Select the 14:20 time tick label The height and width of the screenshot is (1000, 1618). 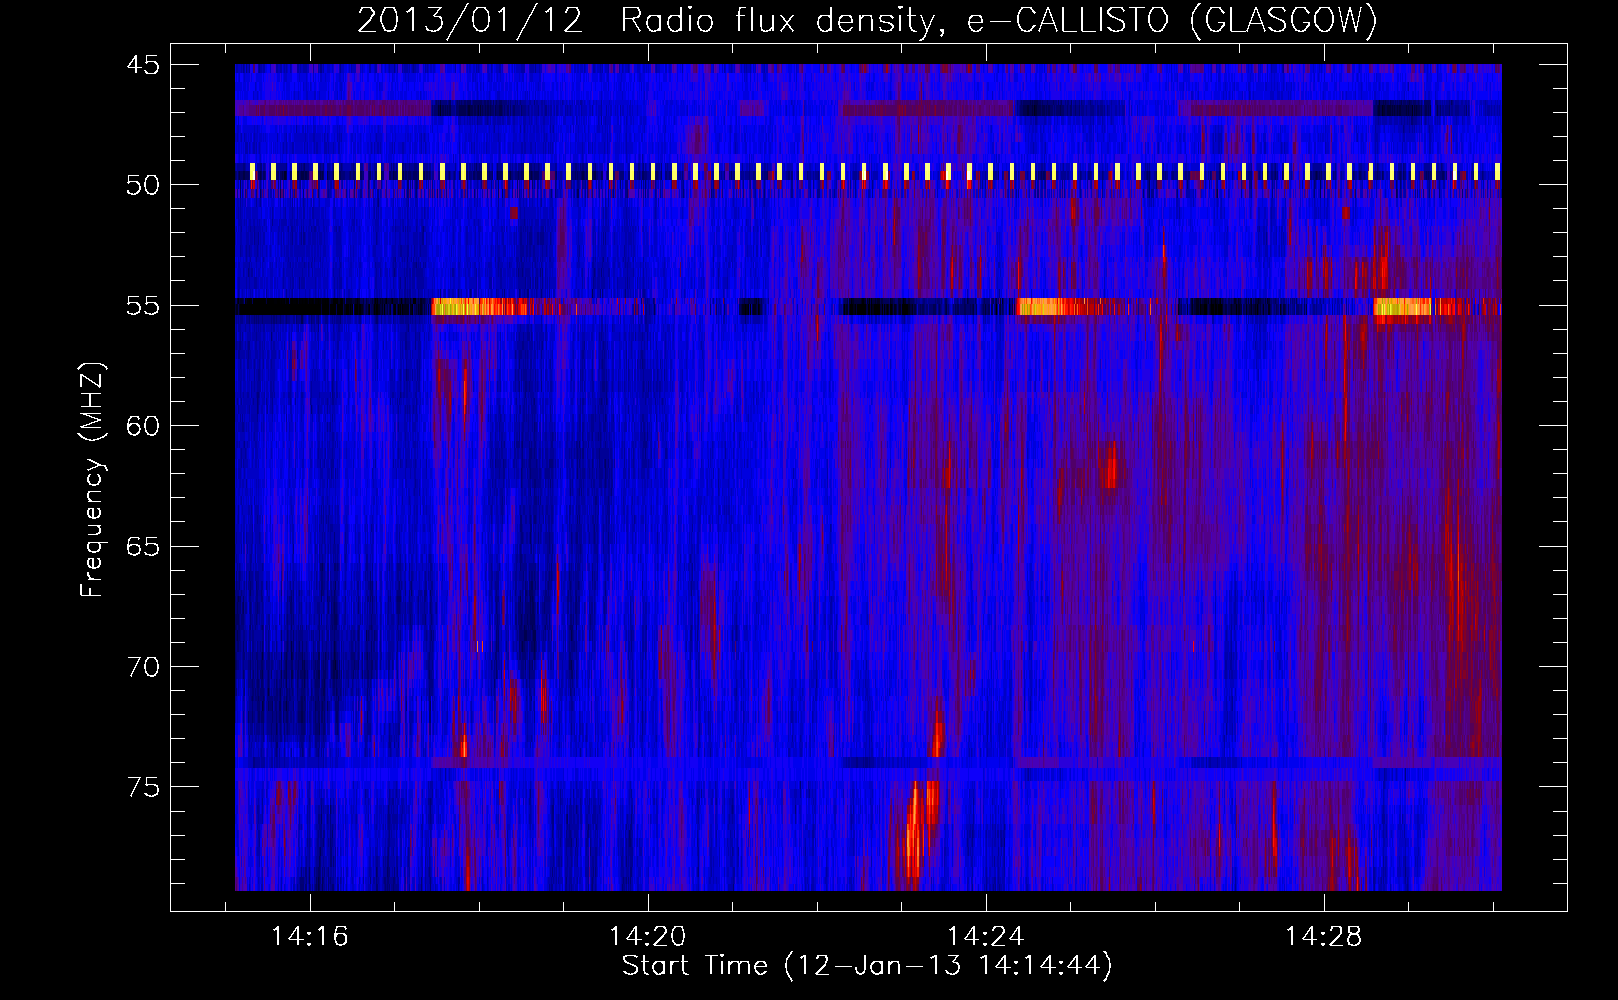[647, 937]
